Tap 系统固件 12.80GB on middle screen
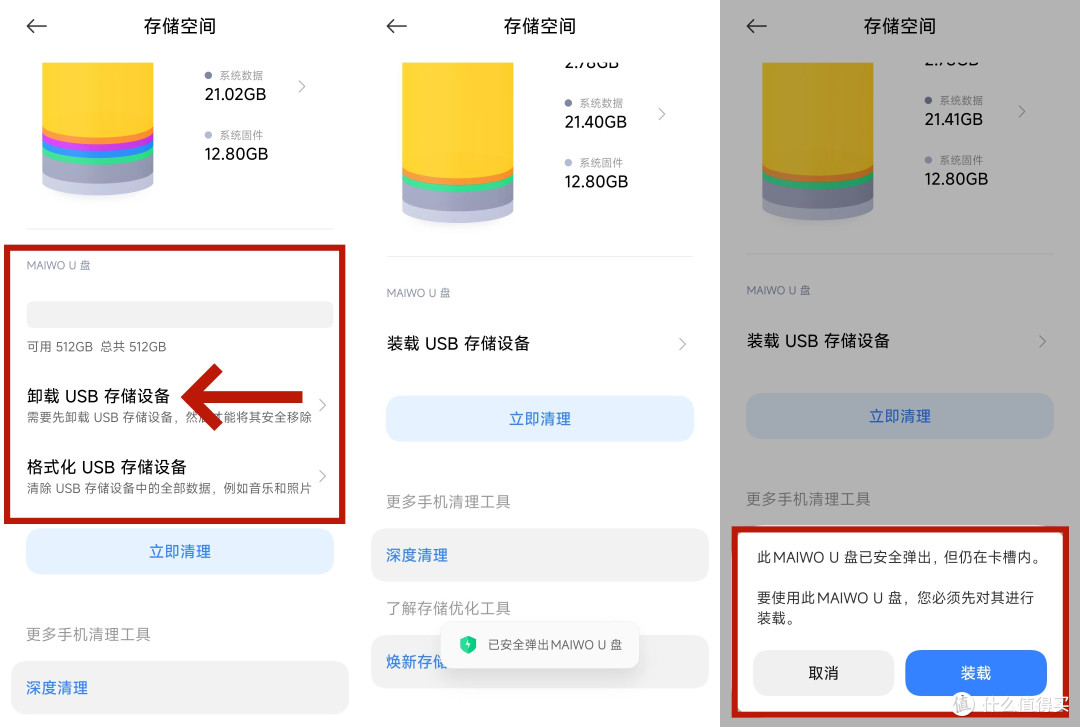The height and width of the screenshot is (727, 1080). coord(596,173)
